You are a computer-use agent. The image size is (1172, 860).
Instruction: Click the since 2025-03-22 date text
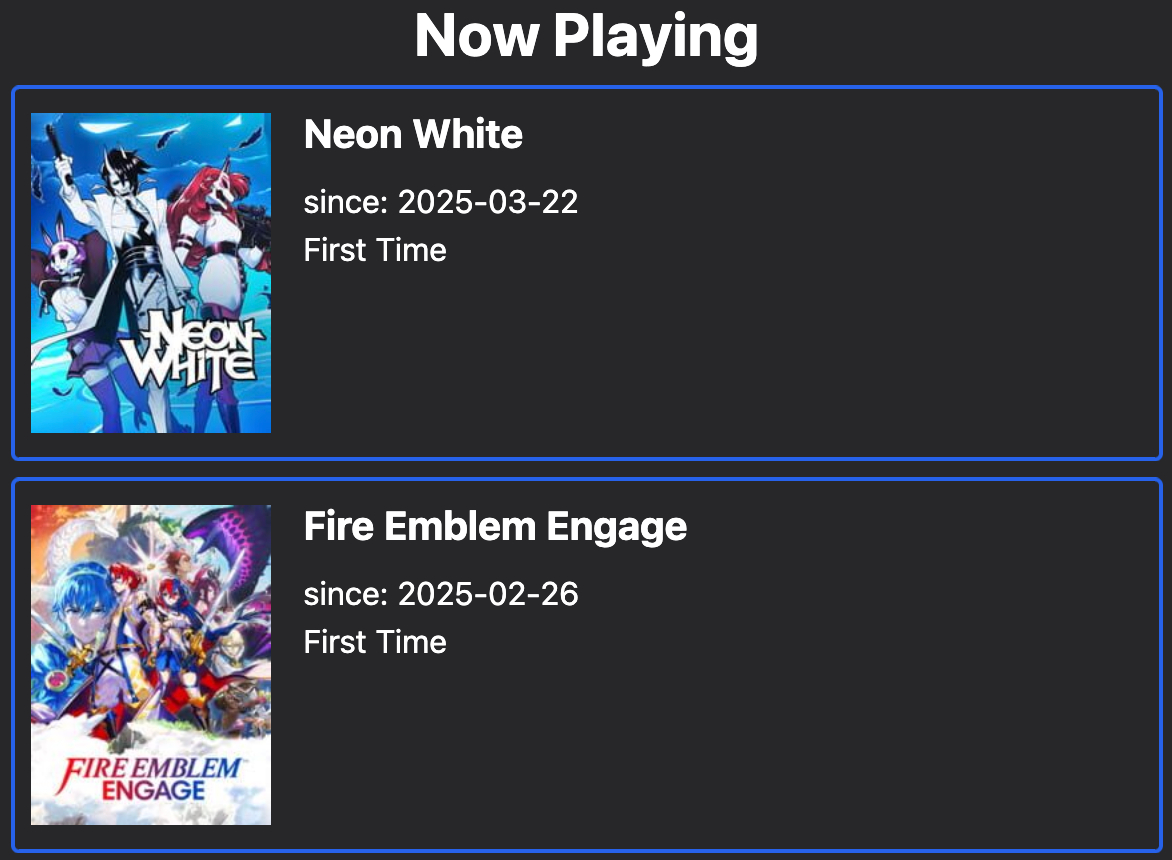[x=441, y=202]
